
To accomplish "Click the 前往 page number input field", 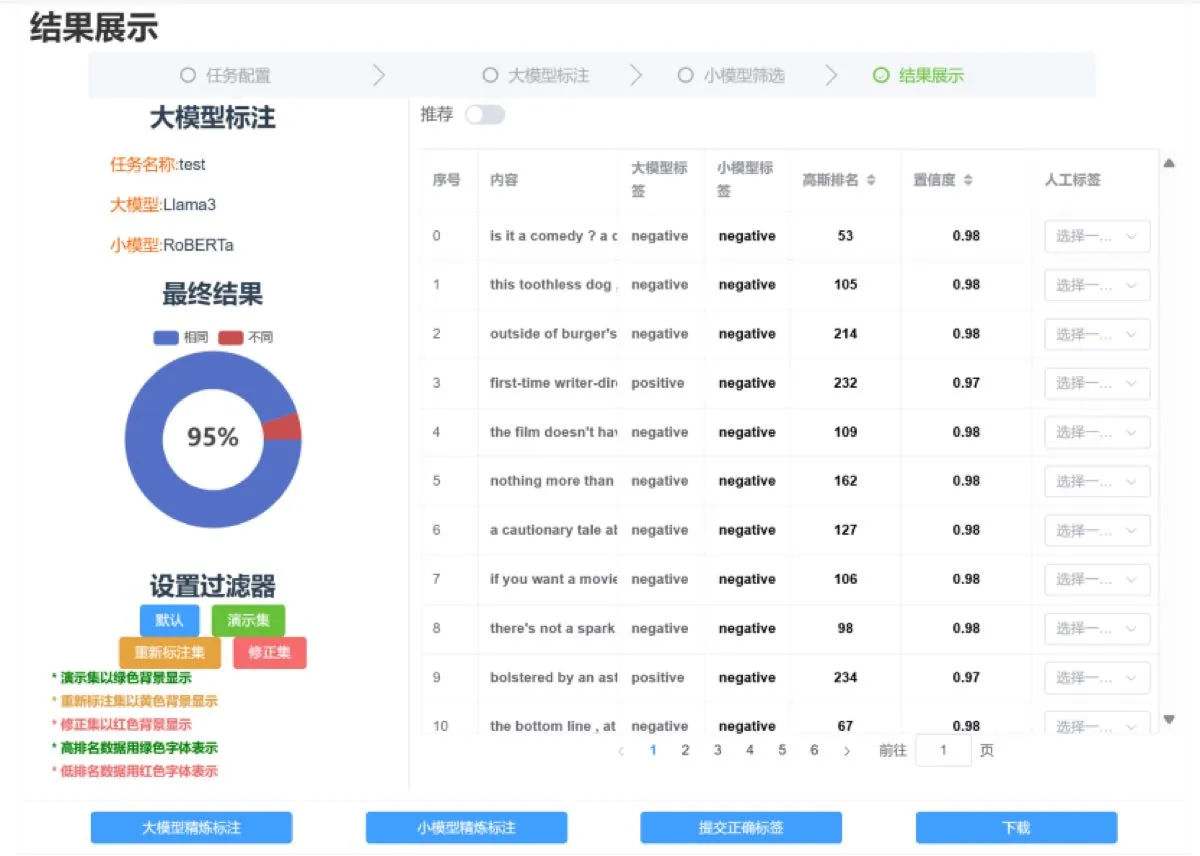I will click(x=943, y=750).
